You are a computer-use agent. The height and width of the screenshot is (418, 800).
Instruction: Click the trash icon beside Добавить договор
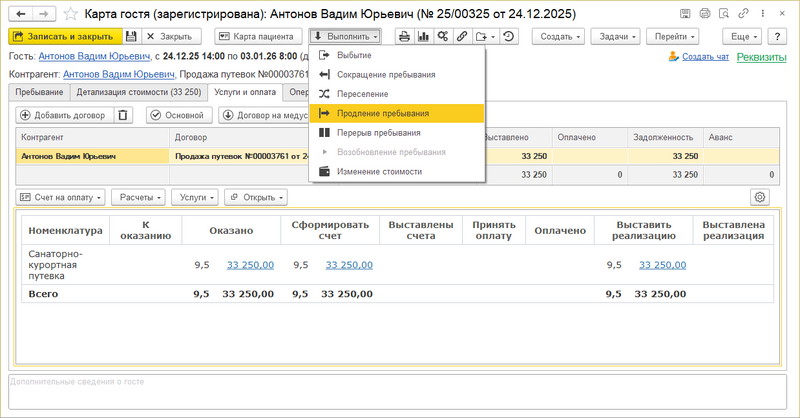pyautogui.click(x=123, y=115)
